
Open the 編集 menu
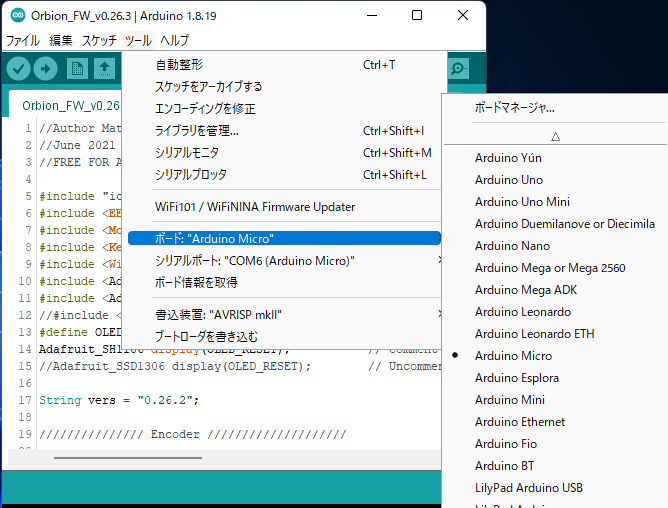point(61,40)
